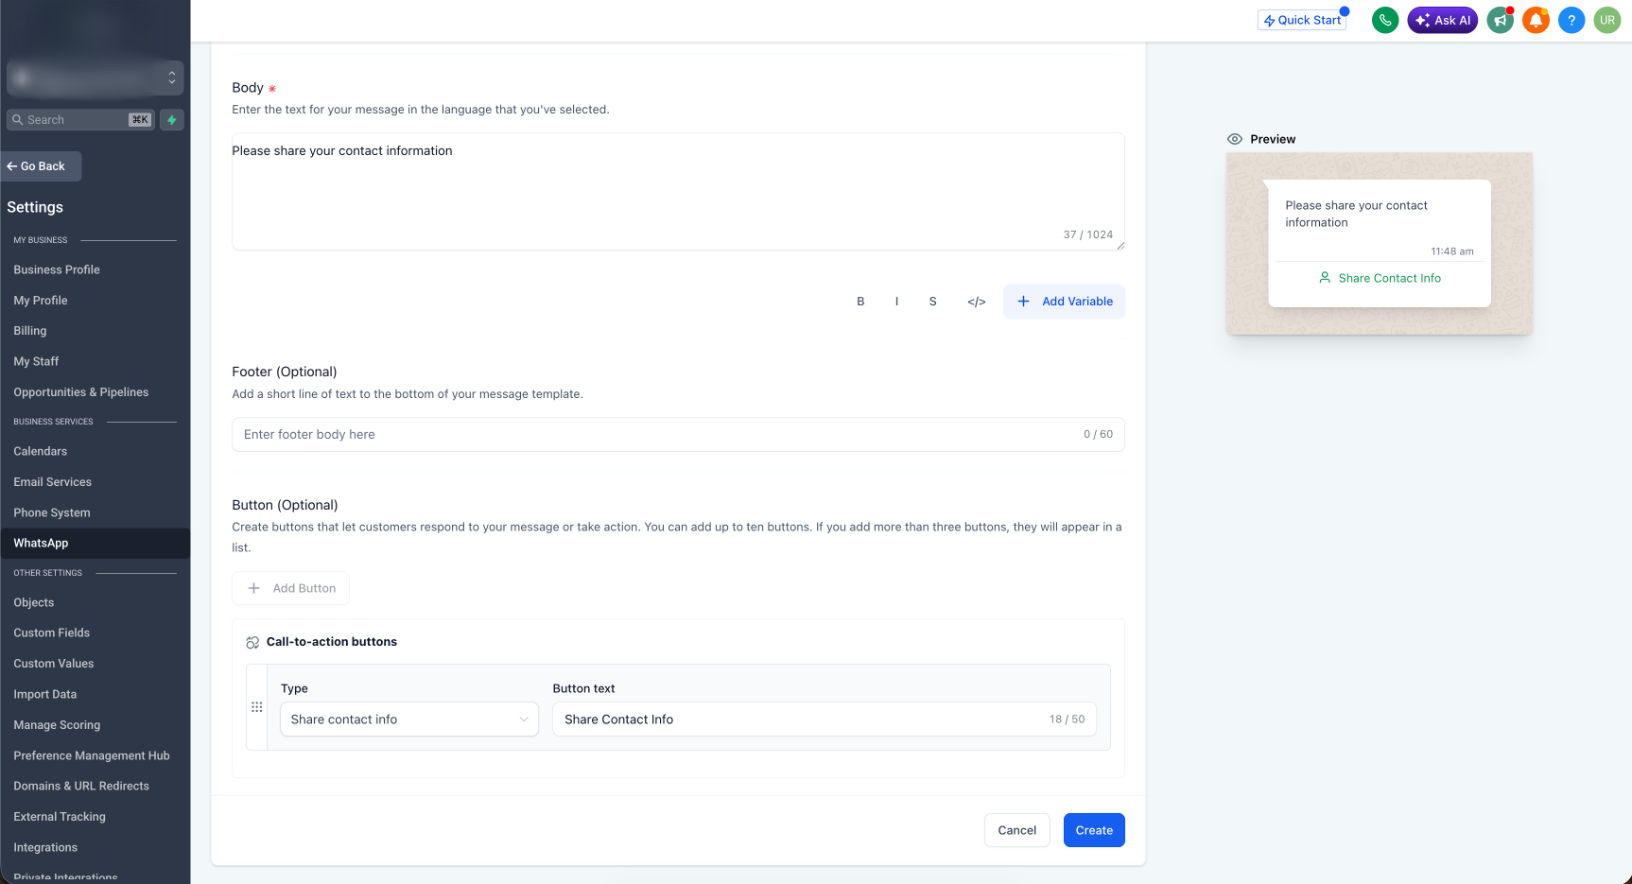Focus the sidebar Search field
This screenshot has width=1632, height=884.
coord(81,120)
